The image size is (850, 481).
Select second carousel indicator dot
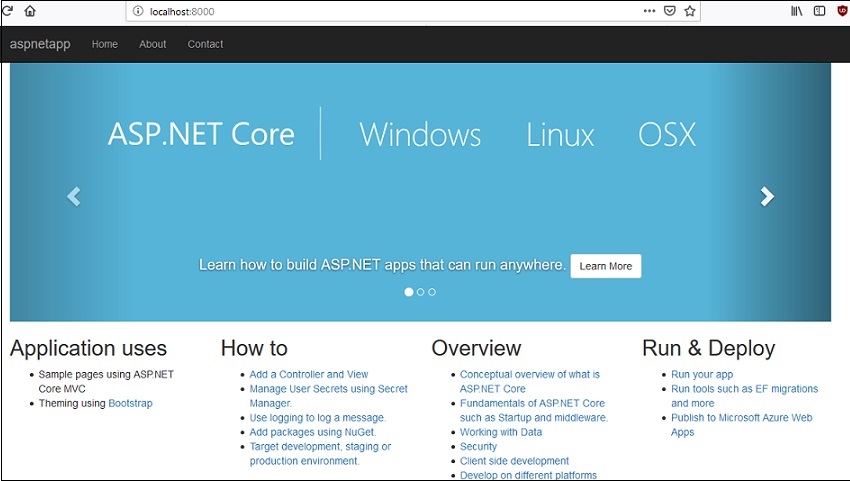click(421, 292)
